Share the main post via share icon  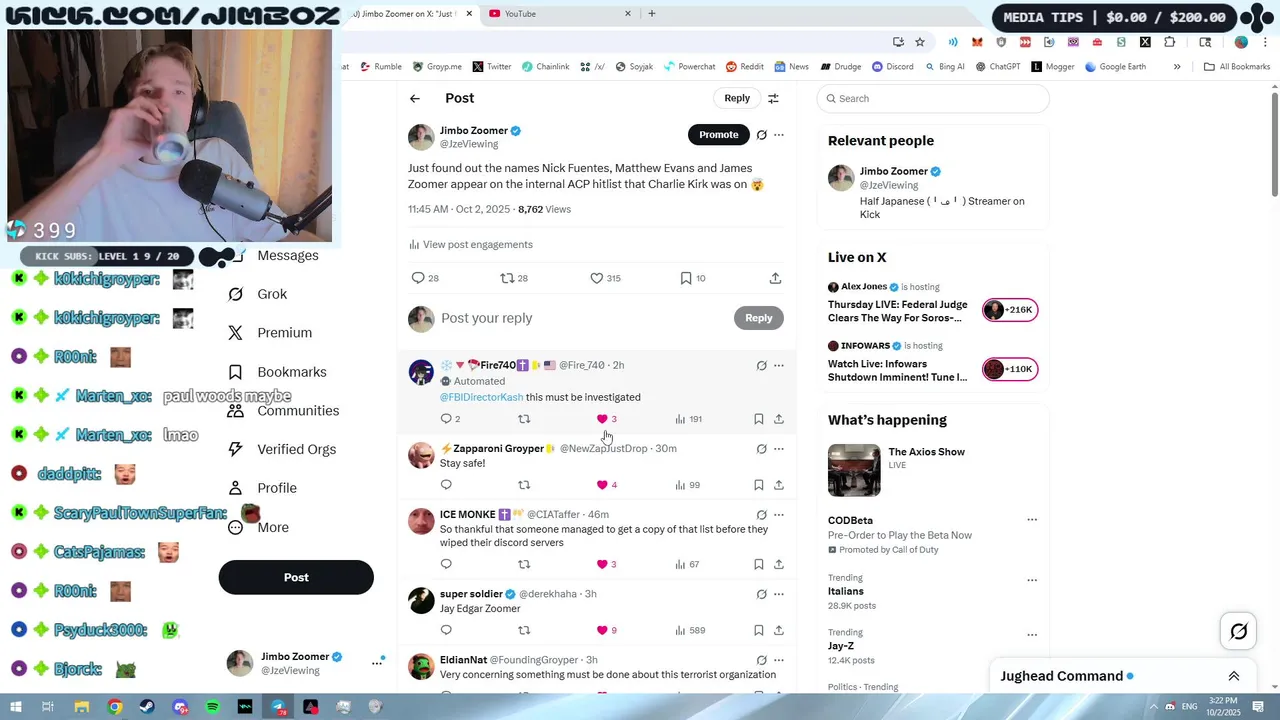pyautogui.click(x=775, y=278)
